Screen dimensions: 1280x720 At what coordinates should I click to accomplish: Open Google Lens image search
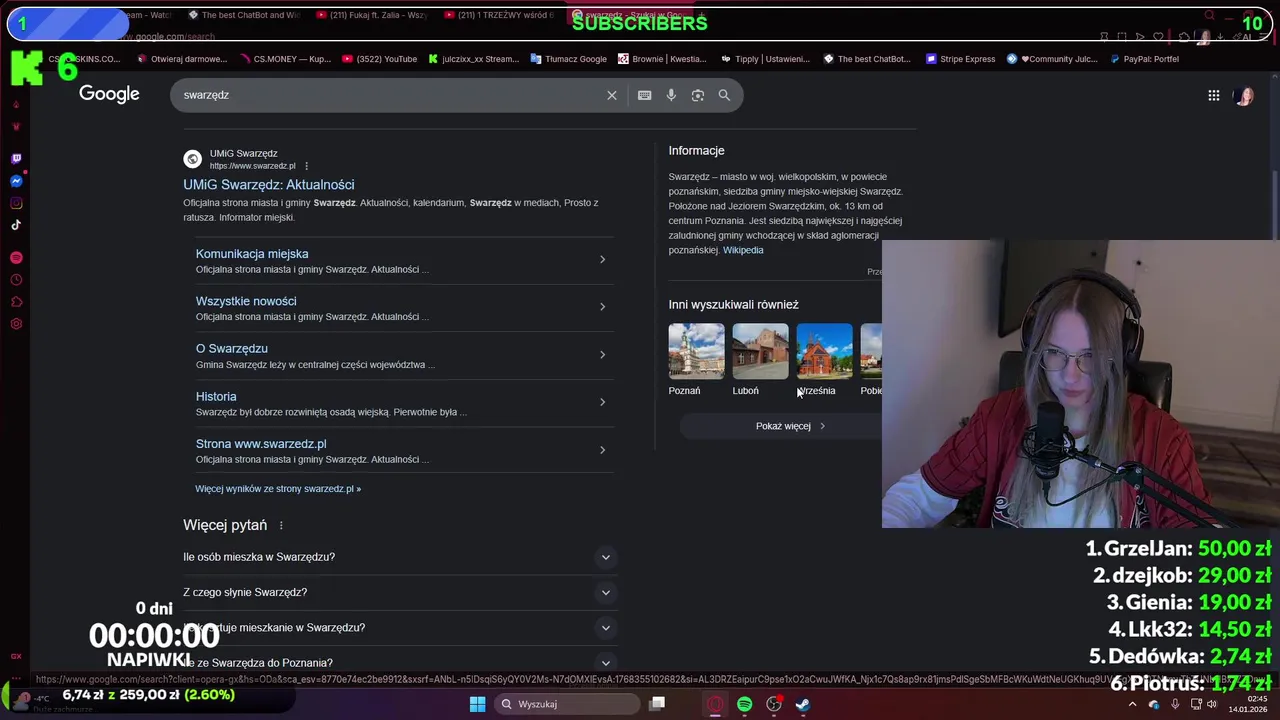[x=698, y=95]
